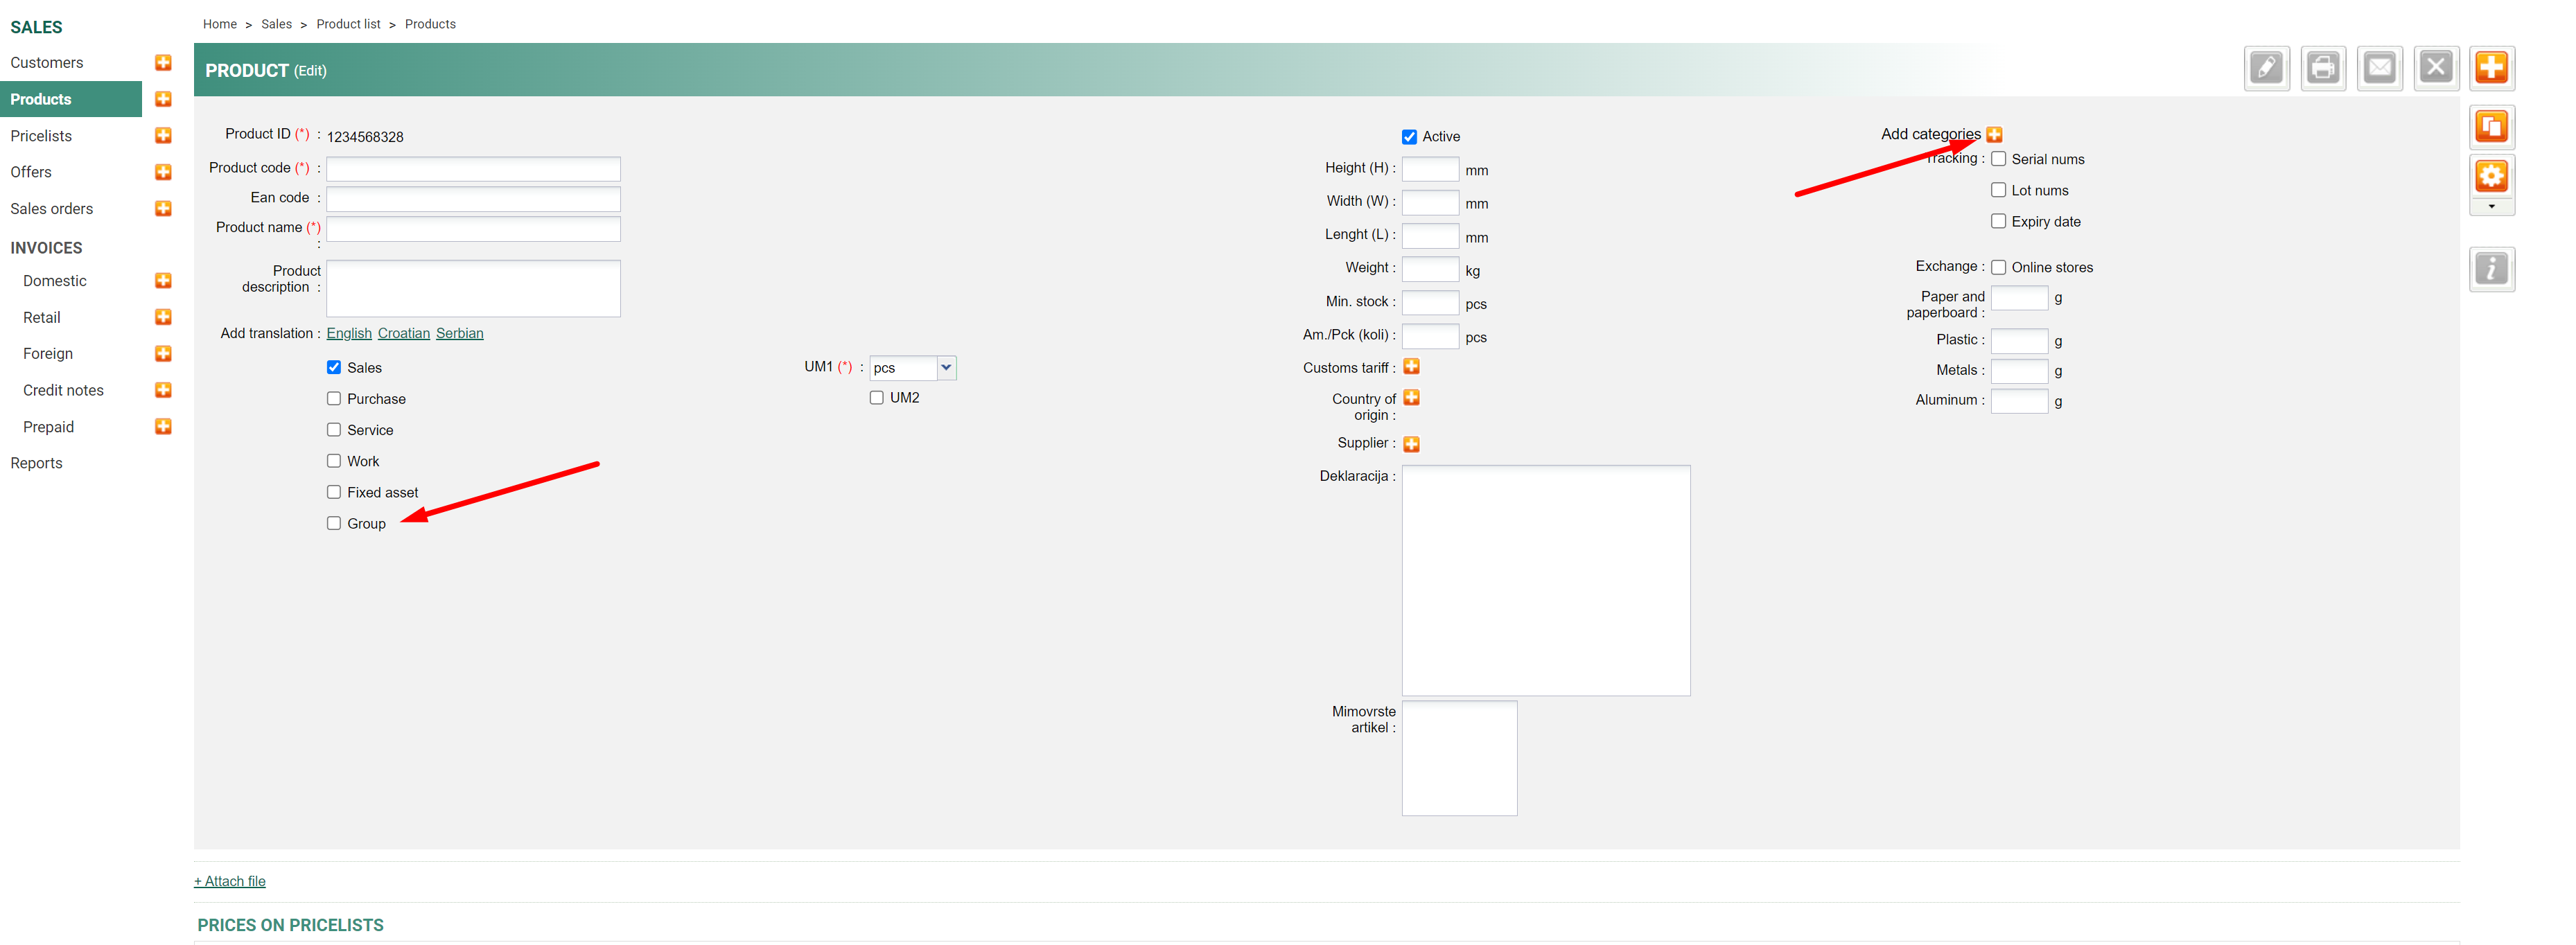Click the orange copy/duplicate icon

pos(2490,127)
